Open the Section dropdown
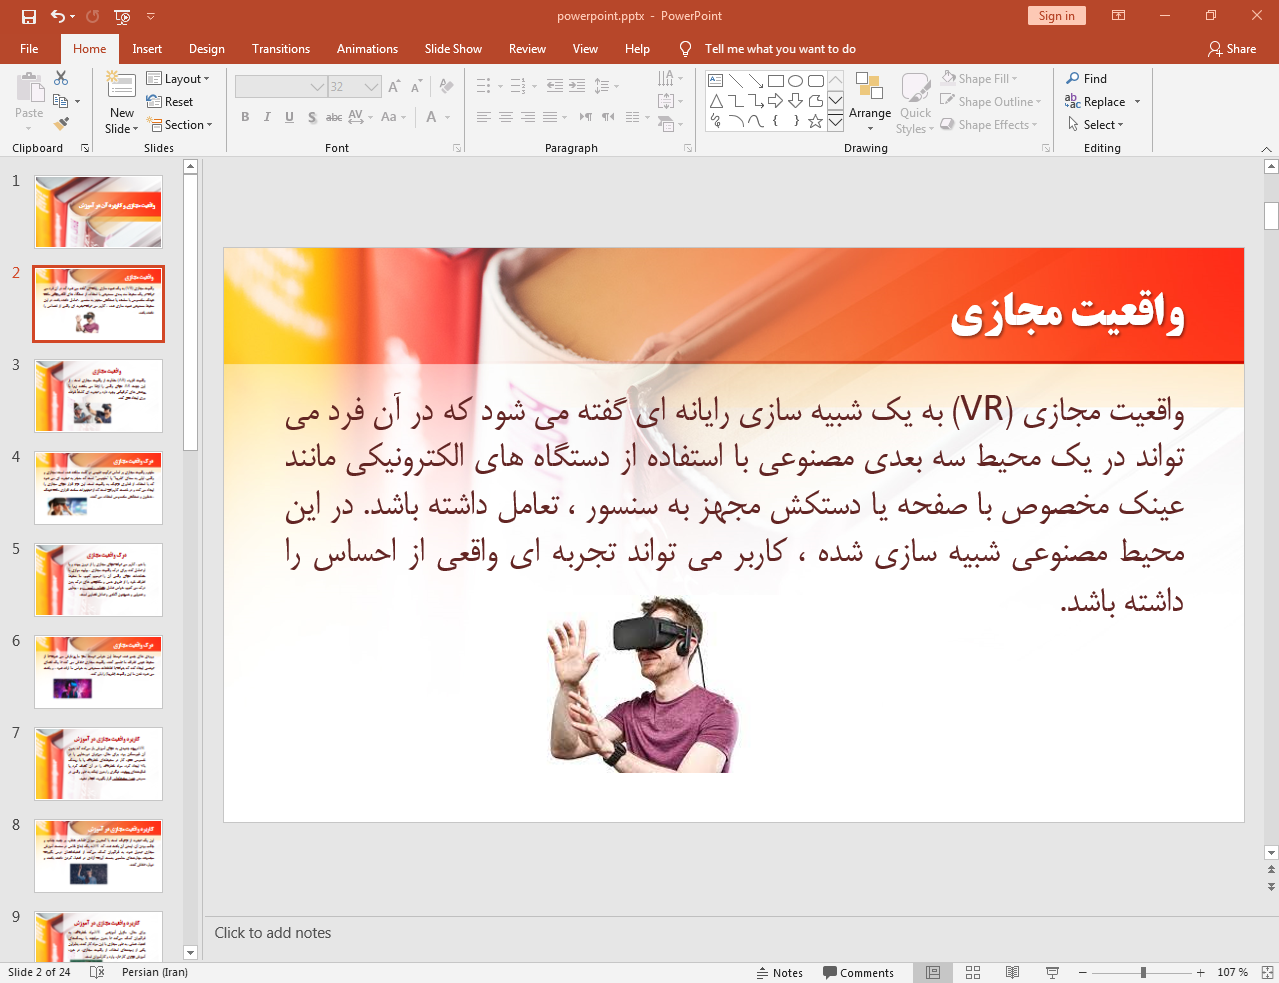 (x=180, y=125)
